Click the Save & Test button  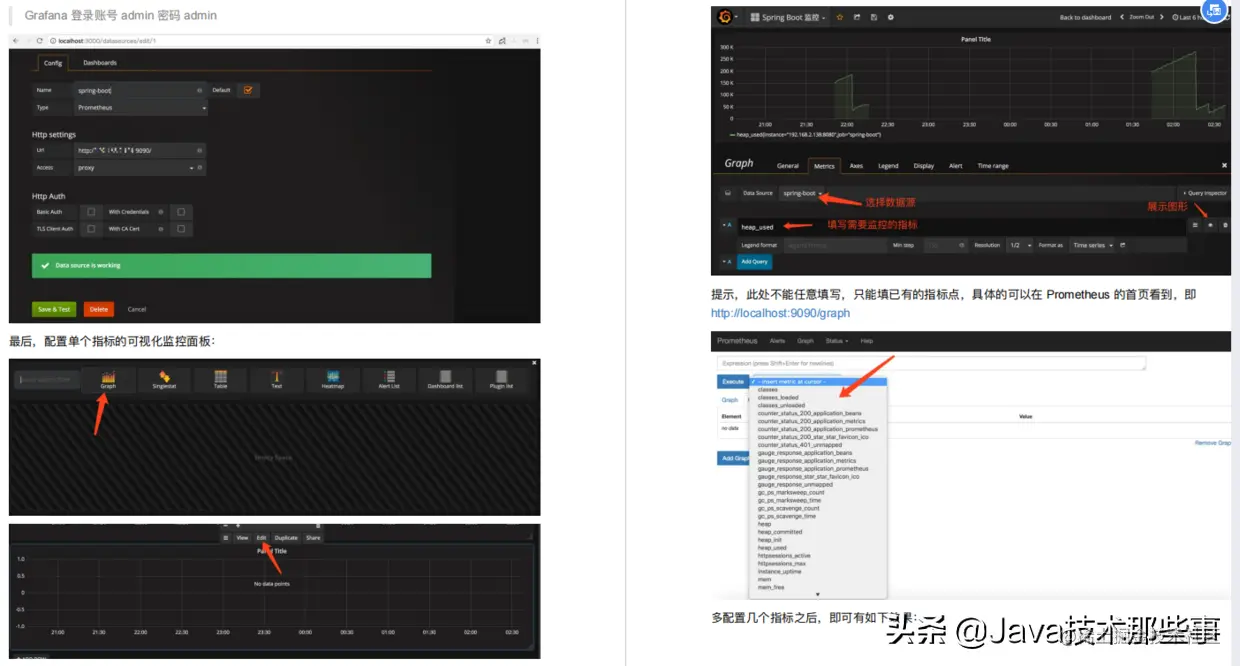[54, 309]
